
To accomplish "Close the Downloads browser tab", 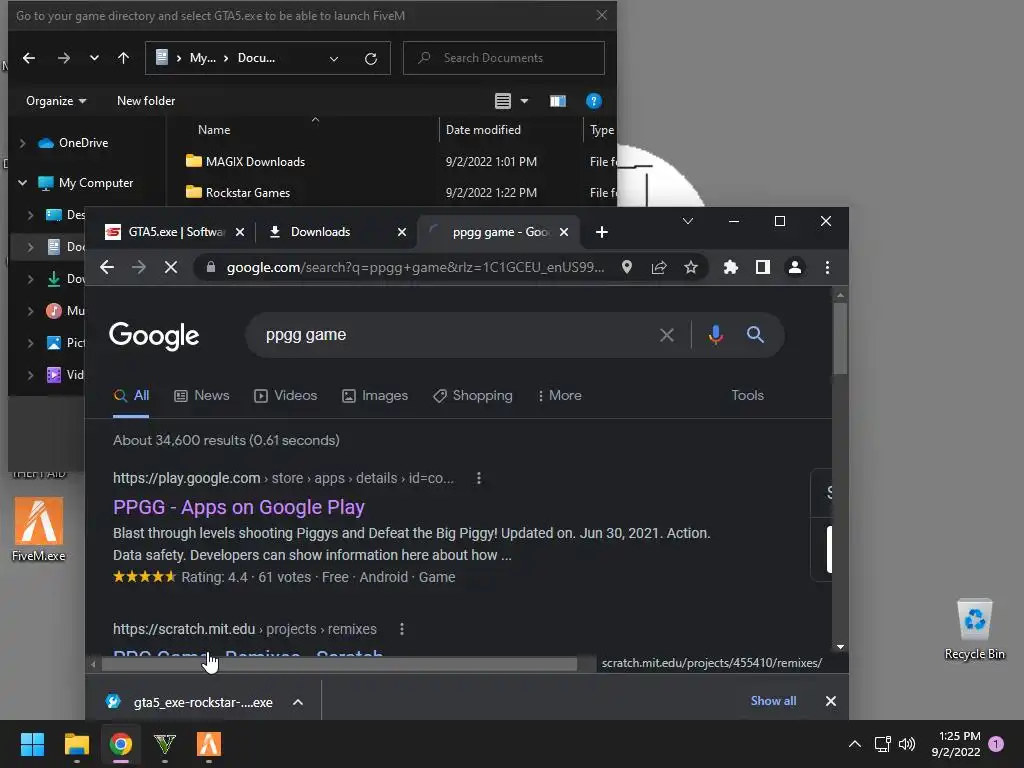I will [402, 232].
